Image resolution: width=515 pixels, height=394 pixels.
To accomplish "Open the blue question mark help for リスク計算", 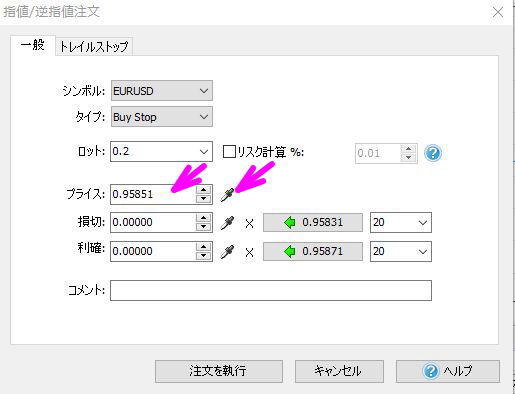I will (x=433, y=153).
